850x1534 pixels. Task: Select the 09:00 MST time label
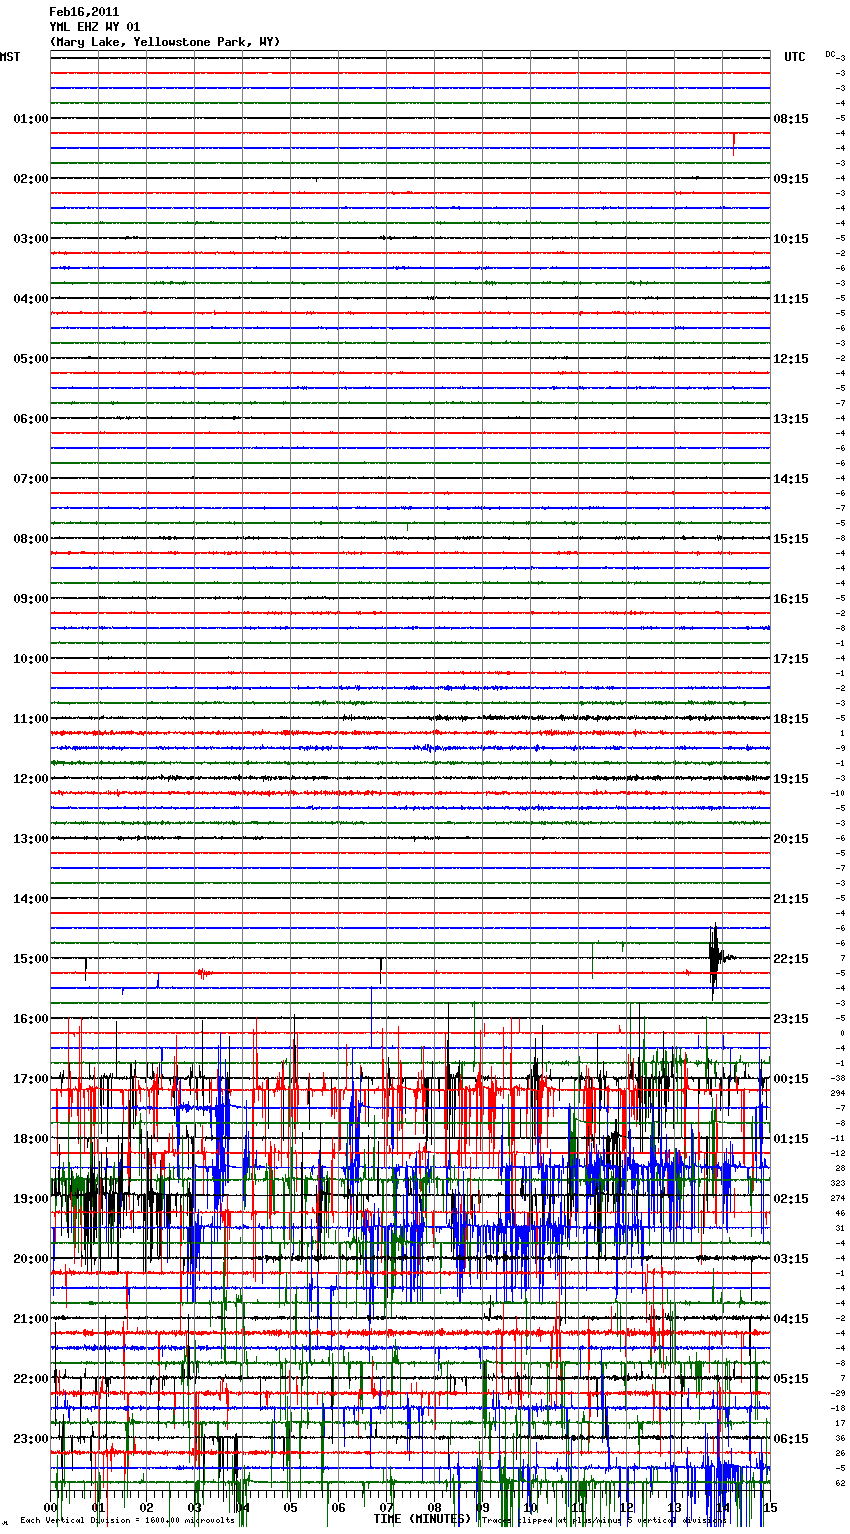[30, 599]
